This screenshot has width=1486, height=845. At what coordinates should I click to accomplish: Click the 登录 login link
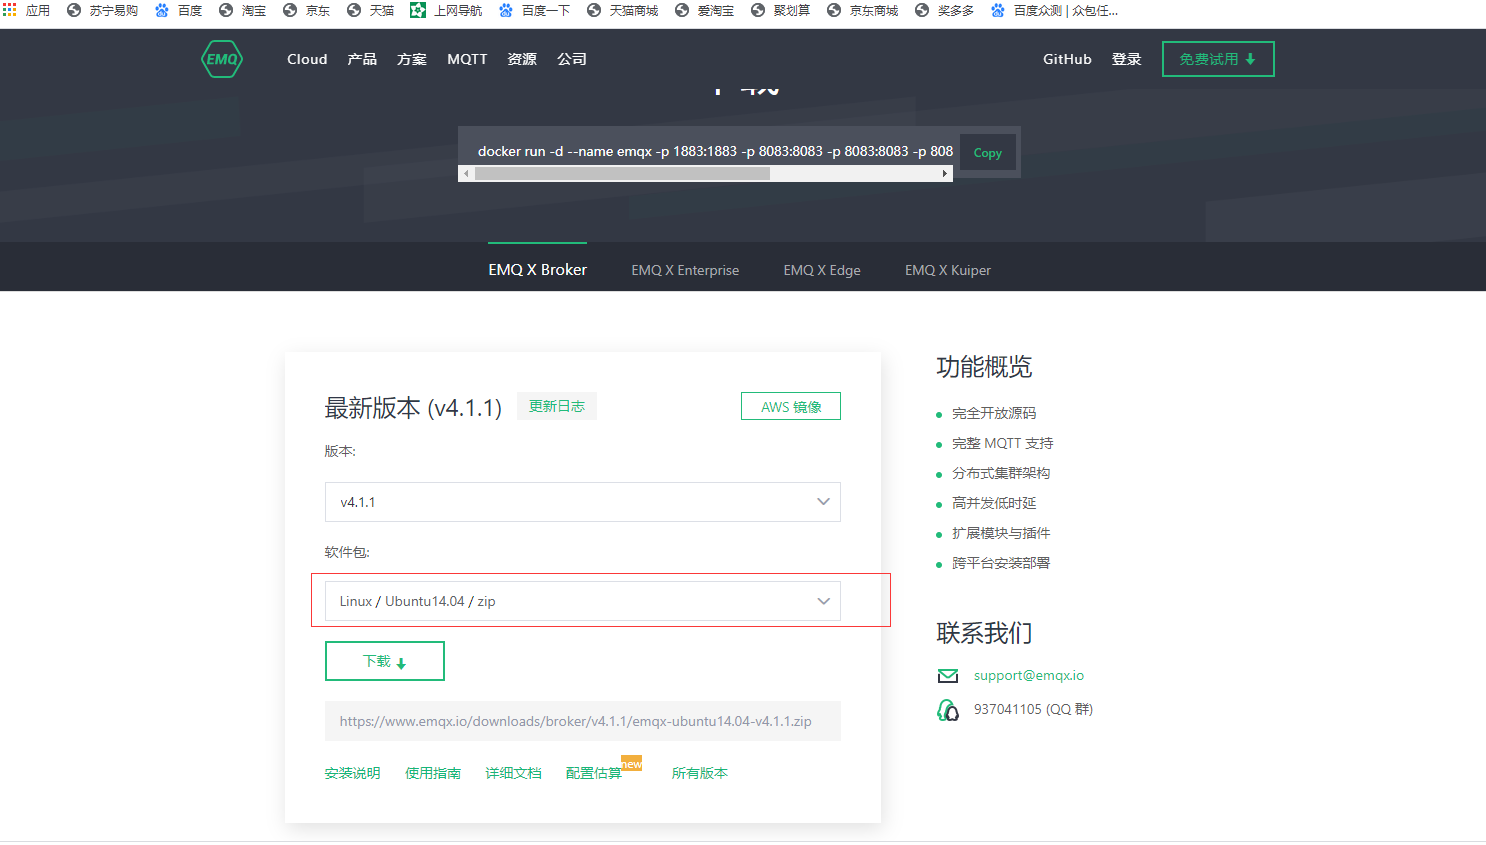click(x=1127, y=59)
